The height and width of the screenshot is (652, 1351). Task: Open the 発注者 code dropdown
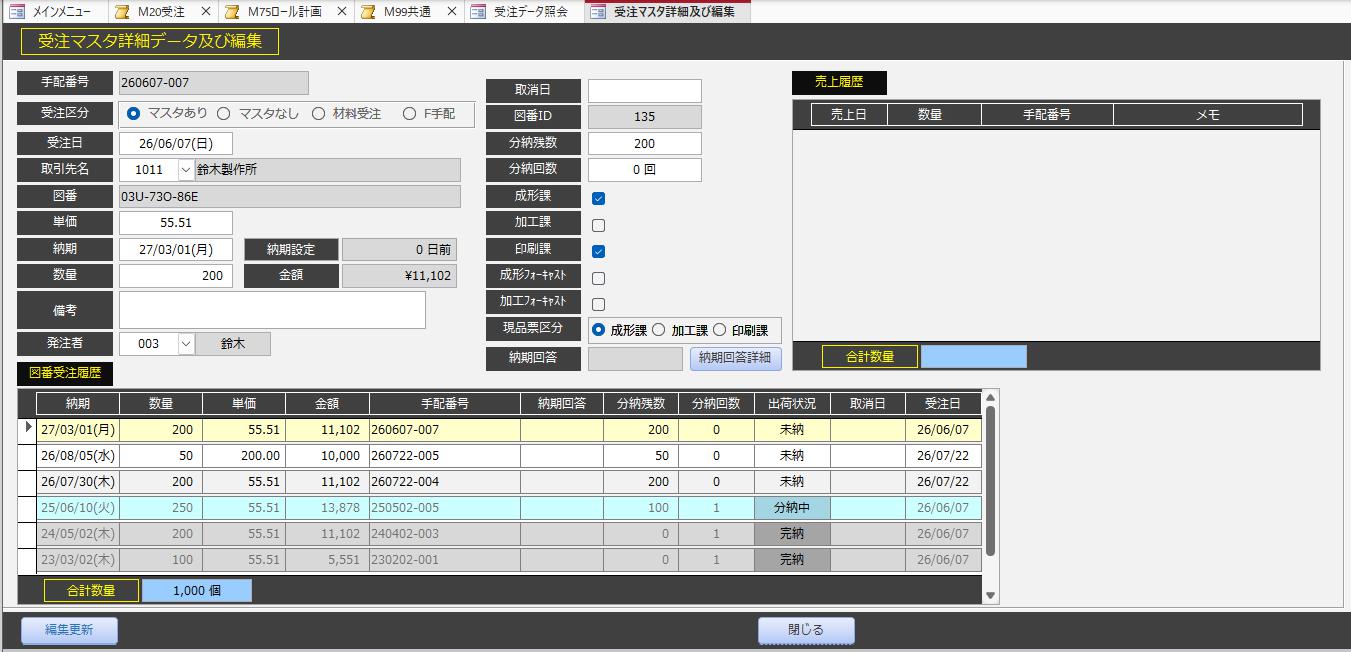(x=185, y=344)
